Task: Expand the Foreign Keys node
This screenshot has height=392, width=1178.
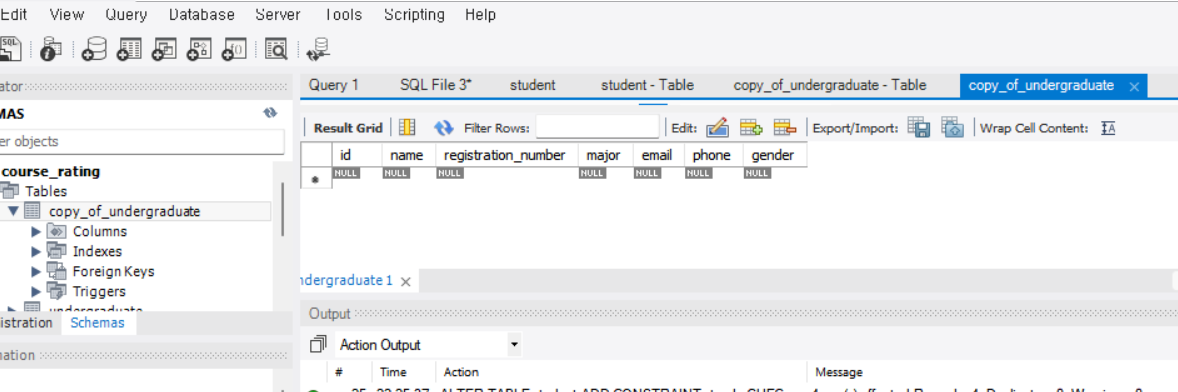Action: tap(36, 271)
